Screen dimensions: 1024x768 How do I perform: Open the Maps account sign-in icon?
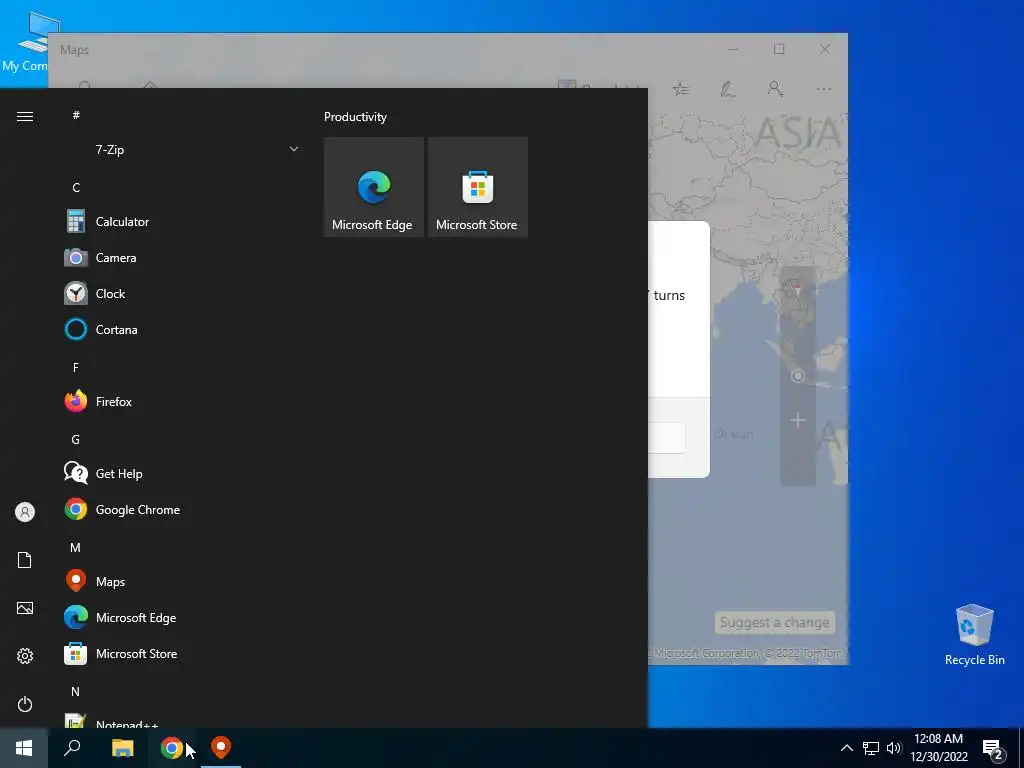pos(776,89)
